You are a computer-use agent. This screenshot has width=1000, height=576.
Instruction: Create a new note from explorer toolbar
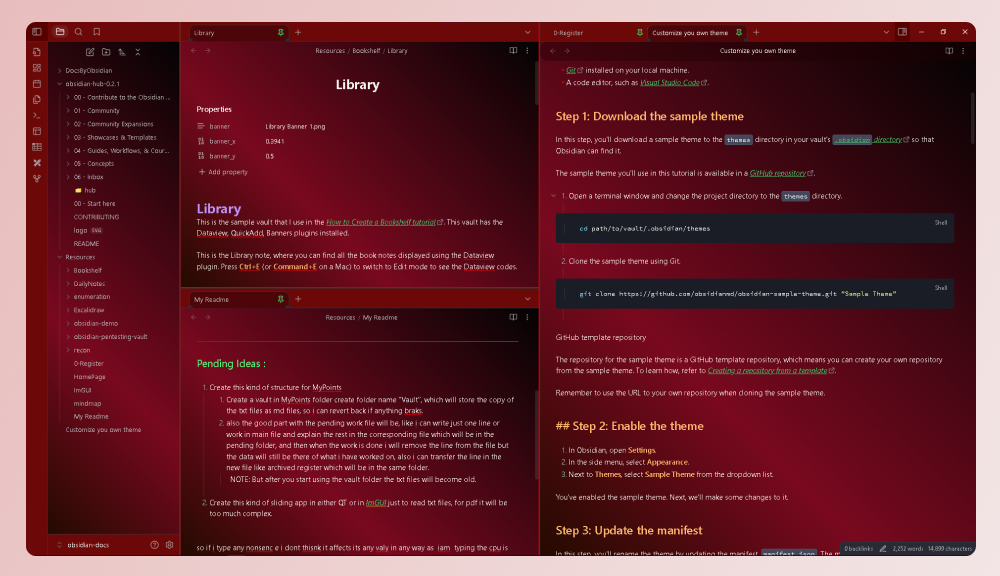[x=90, y=52]
